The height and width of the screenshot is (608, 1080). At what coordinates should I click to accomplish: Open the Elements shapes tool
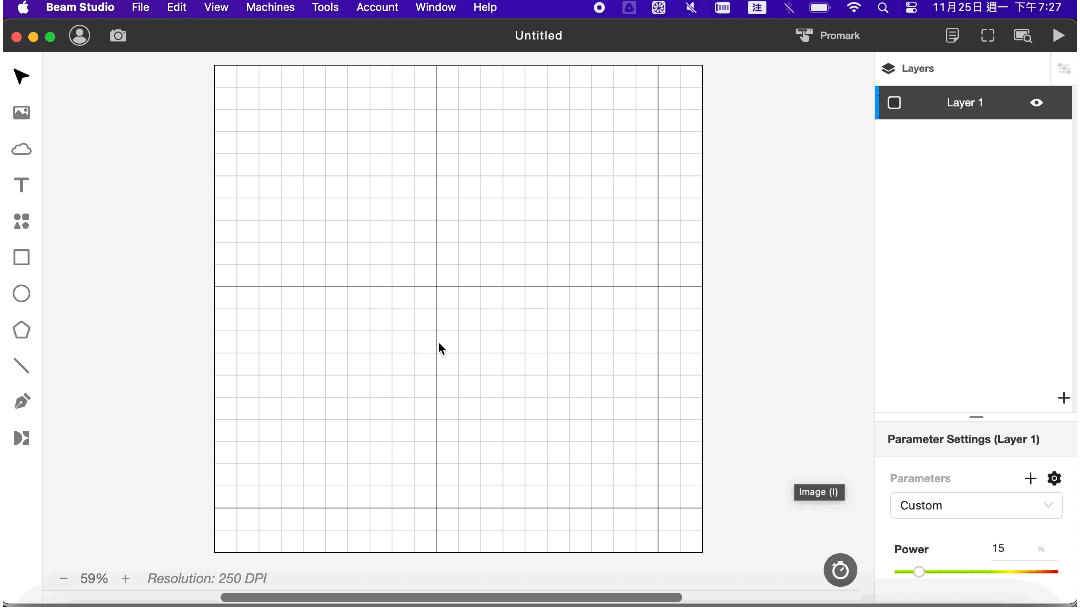[x=21, y=221]
